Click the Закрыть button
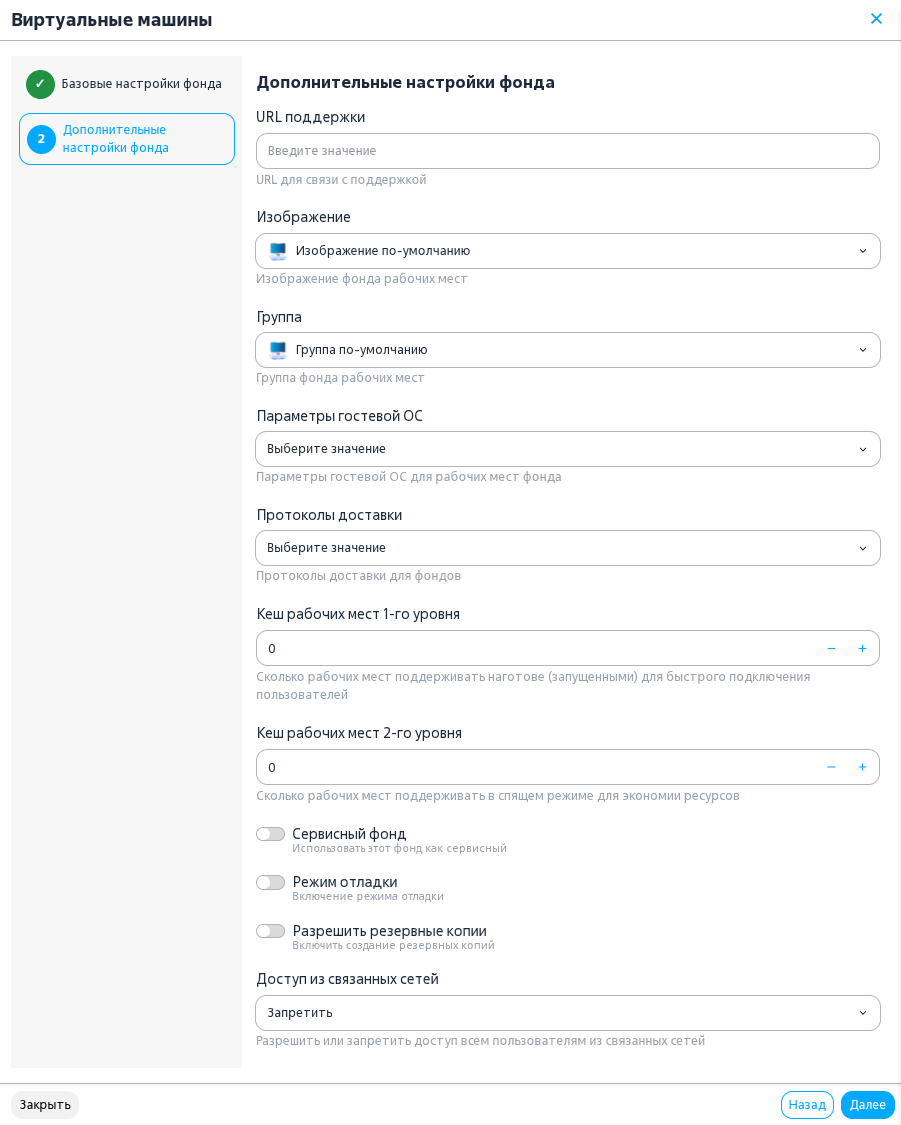 coord(45,1105)
